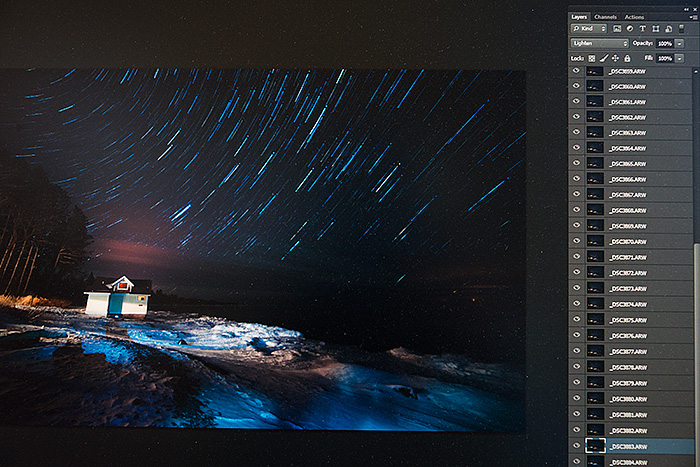Click scroll-up arrow of layers list
Screen dimensions: 700x467
click(x=696, y=71)
